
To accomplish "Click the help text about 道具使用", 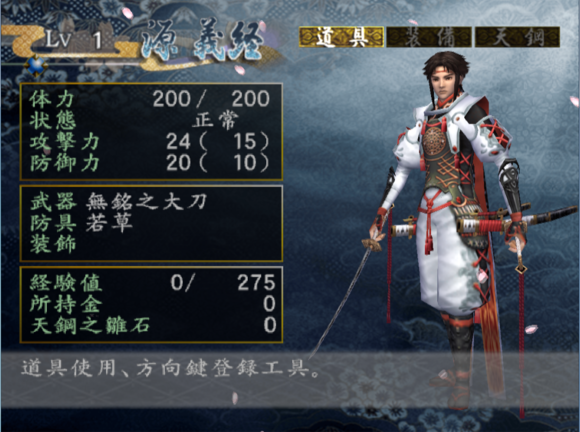I will click(x=171, y=368).
